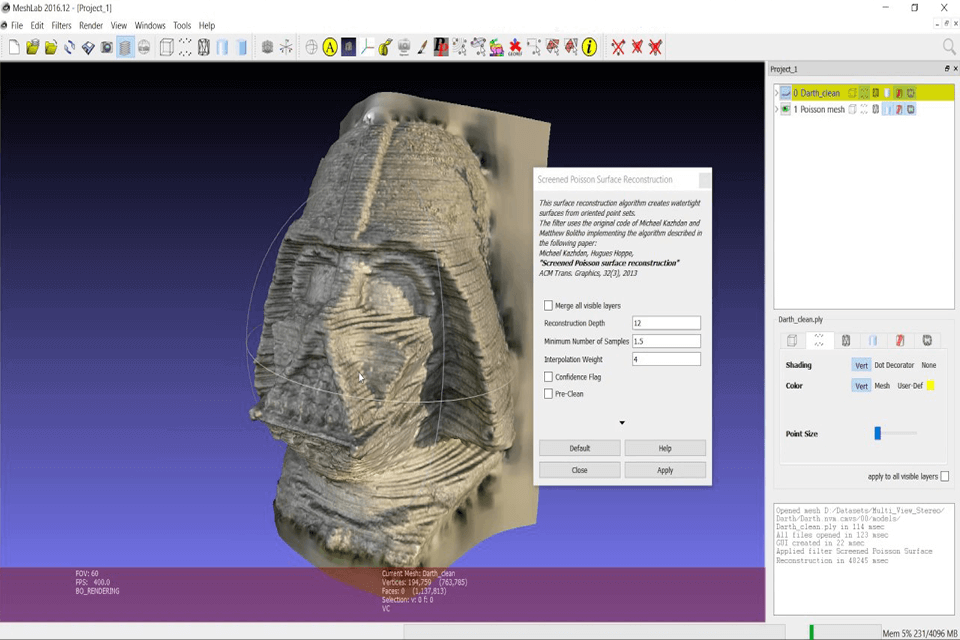Open the Render menu
Viewport: 960px width, 640px height.
[x=91, y=25]
